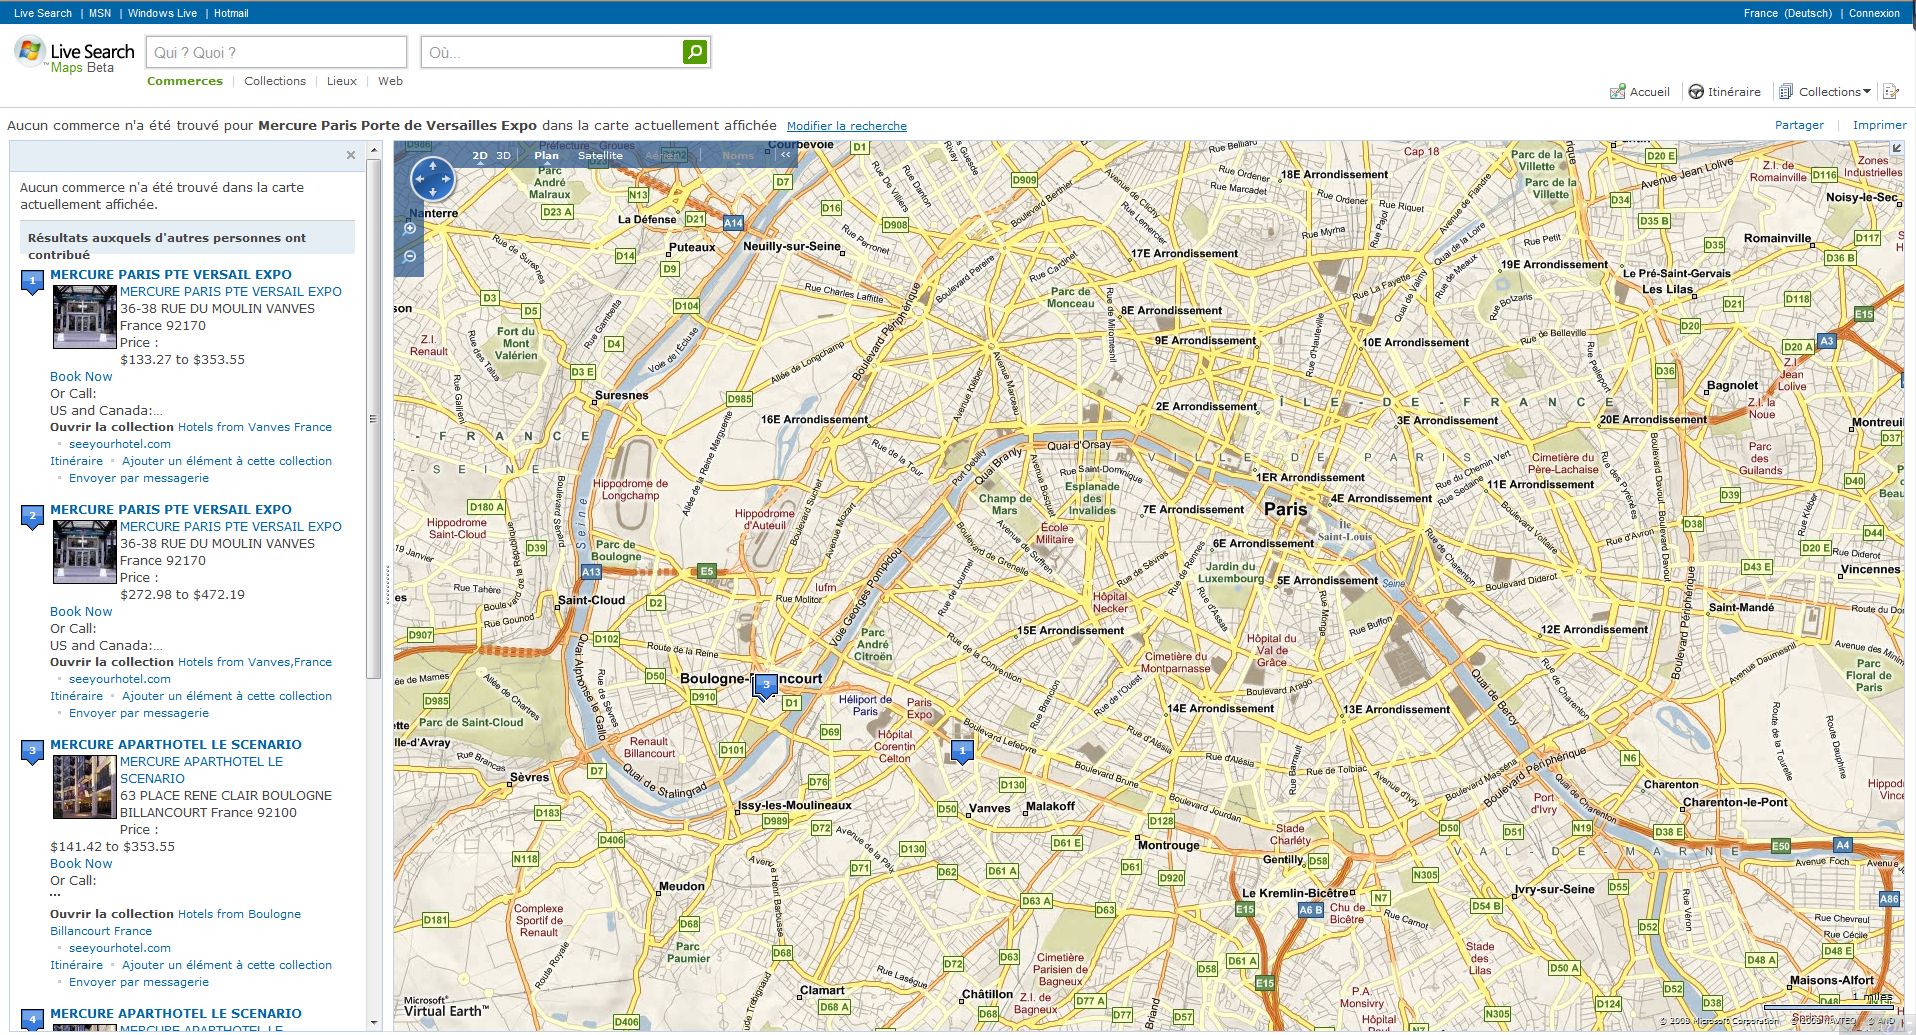Image resolution: width=1916 pixels, height=1035 pixels.
Task: Click the panel splitter grip handle
Action: click(x=387, y=585)
